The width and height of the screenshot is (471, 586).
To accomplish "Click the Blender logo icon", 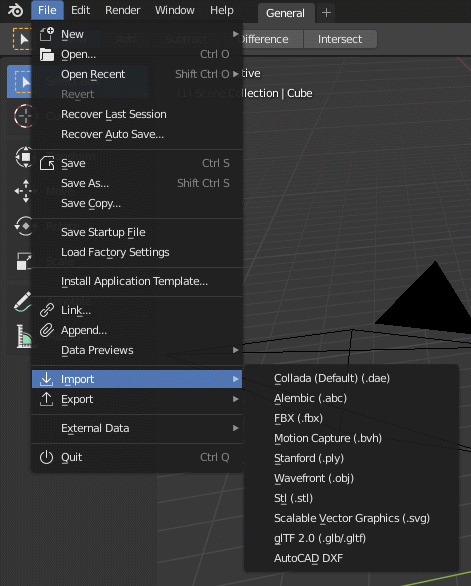I will [x=15, y=10].
